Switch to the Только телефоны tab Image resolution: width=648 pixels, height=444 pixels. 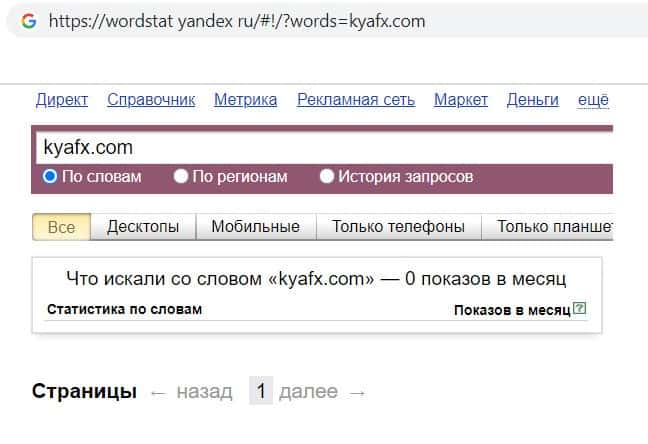click(x=398, y=227)
